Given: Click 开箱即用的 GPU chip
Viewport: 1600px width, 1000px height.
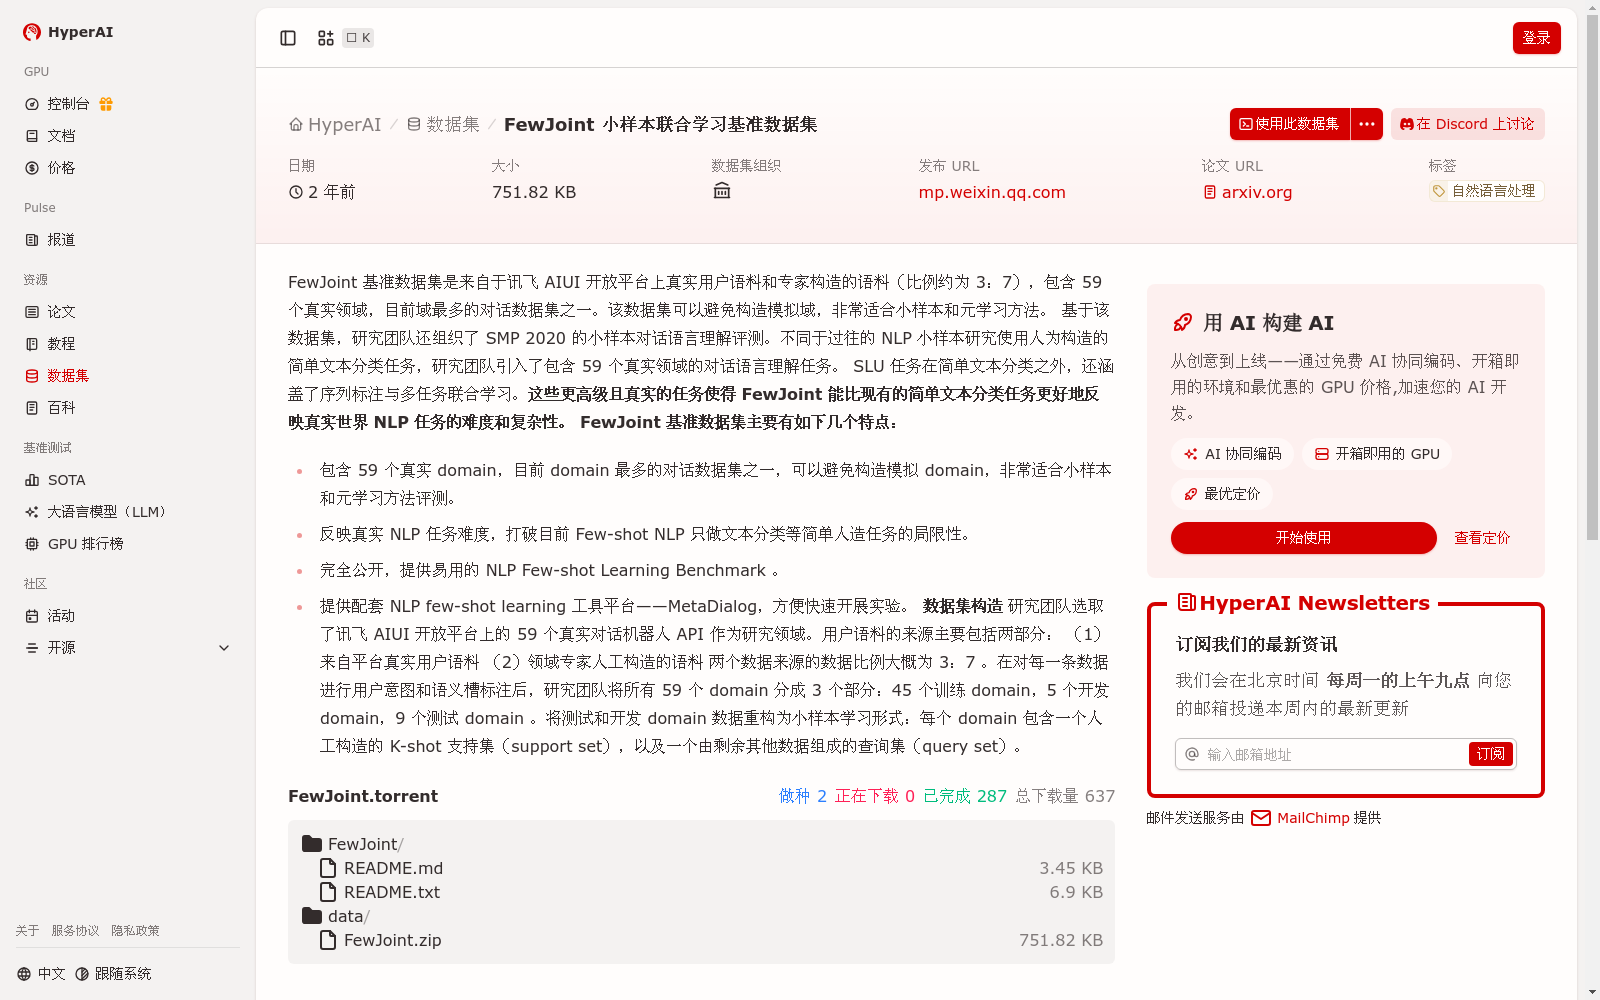Looking at the screenshot, I should pos(1377,454).
